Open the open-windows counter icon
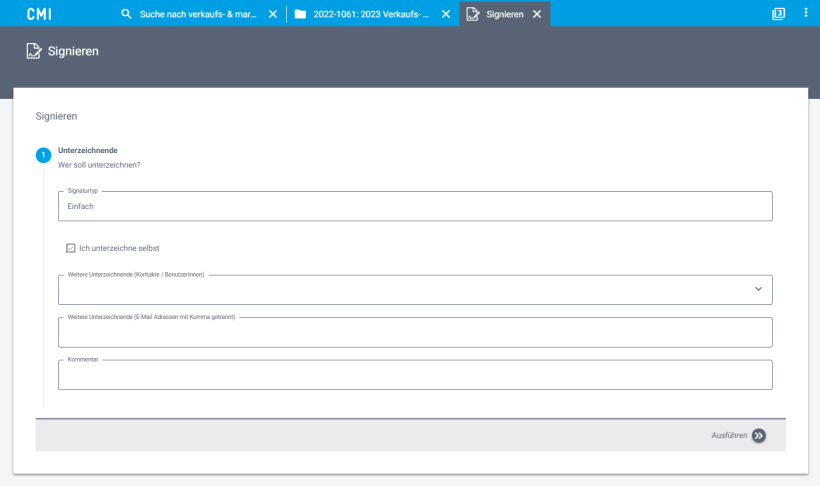This screenshot has width=820, height=486. (779, 14)
